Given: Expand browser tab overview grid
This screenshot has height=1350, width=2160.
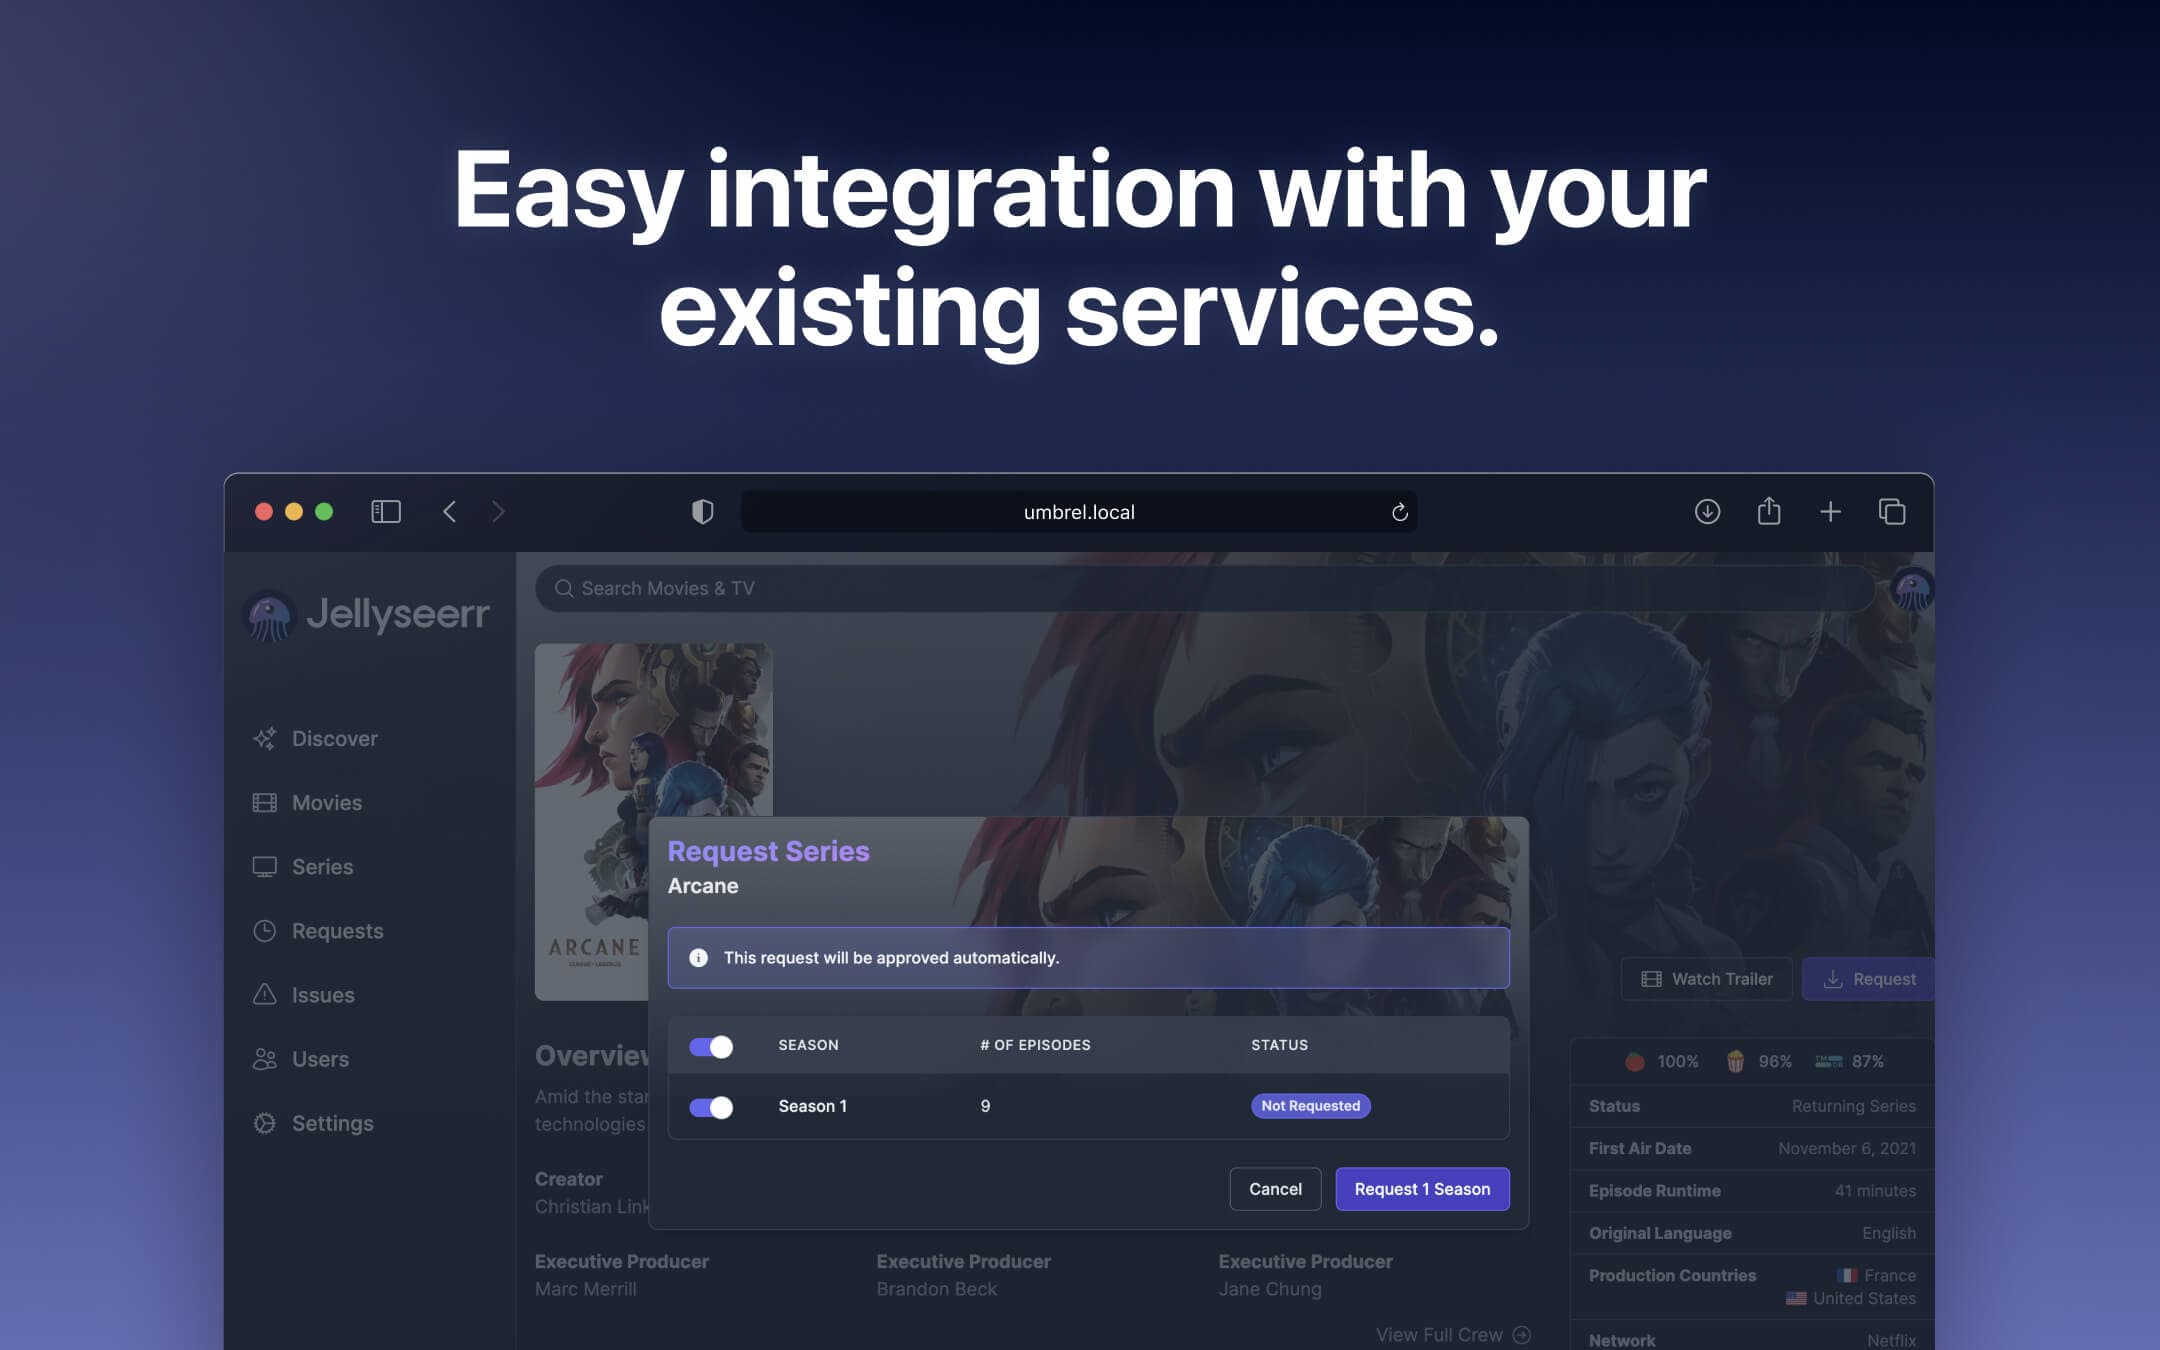Looking at the screenshot, I should pos(1891,512).
